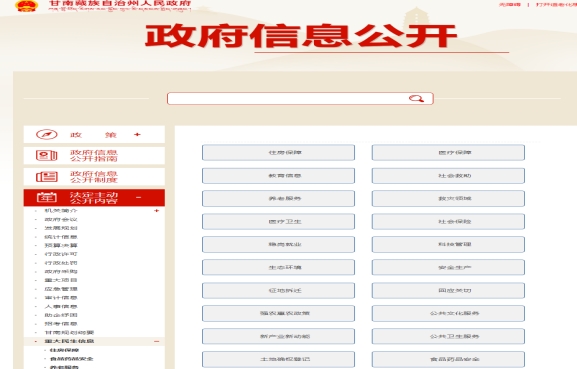The image size is (577, 369).
Task: Click the 公共文化服务 grid button
Action: tap(448, 313)
